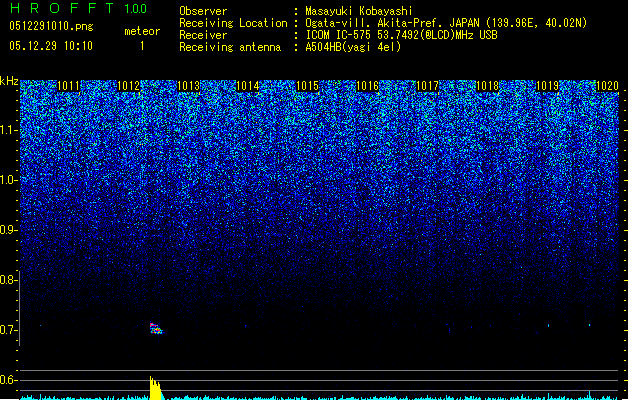
Task: Click the 1016 time marker
Action: click(367, 86)
